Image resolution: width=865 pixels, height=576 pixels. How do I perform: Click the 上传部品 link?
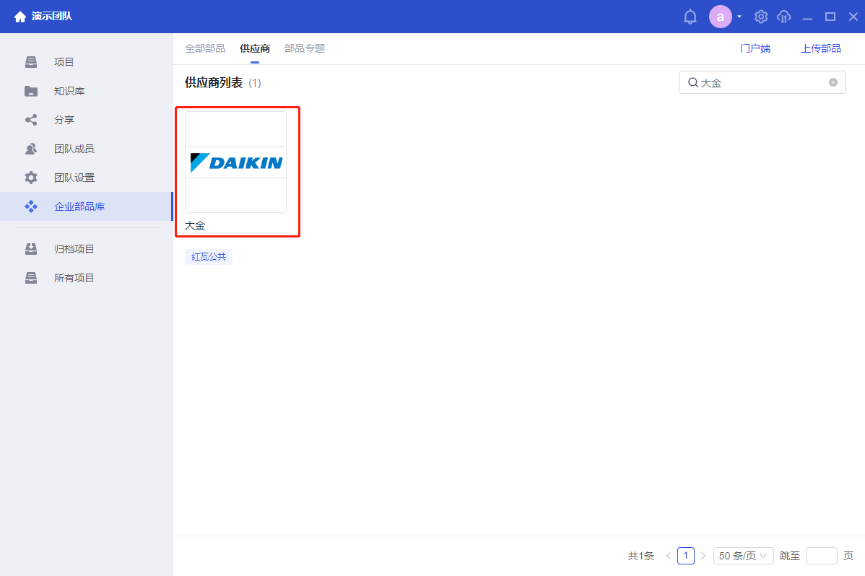(821, 49)
